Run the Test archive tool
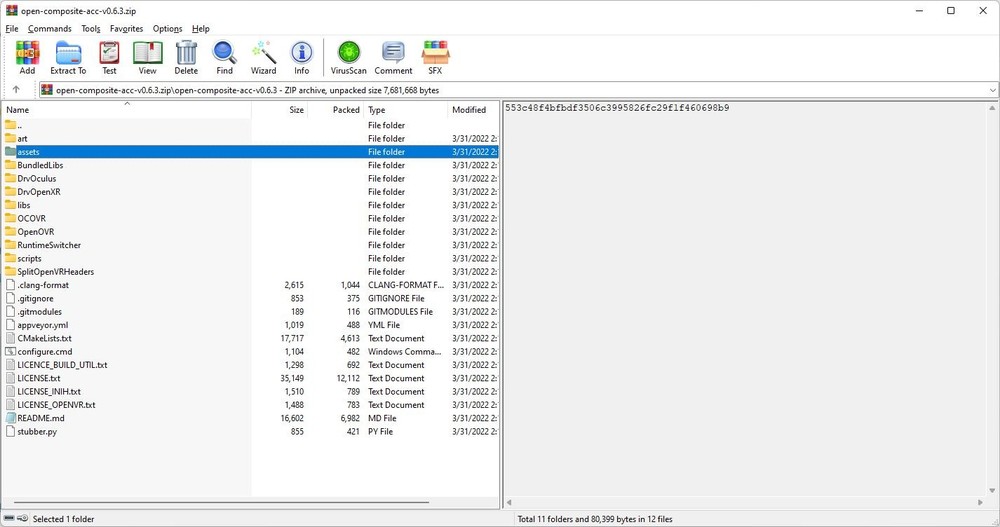The height and width of the screenshot is (527, 1000). (109, 57)
